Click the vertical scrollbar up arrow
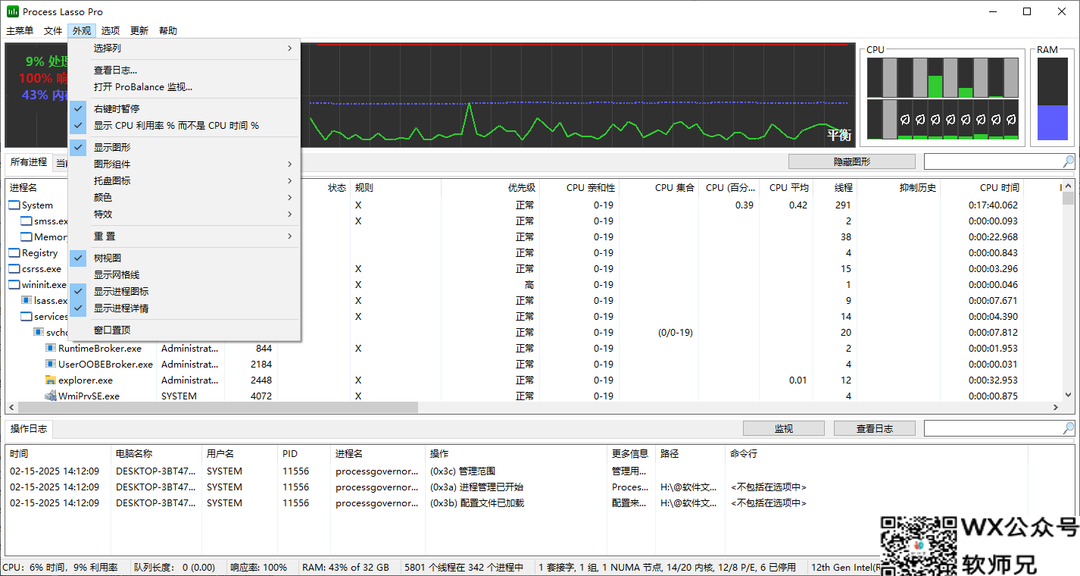This screenshot has width=1080, height=576. click(1068, 187)
